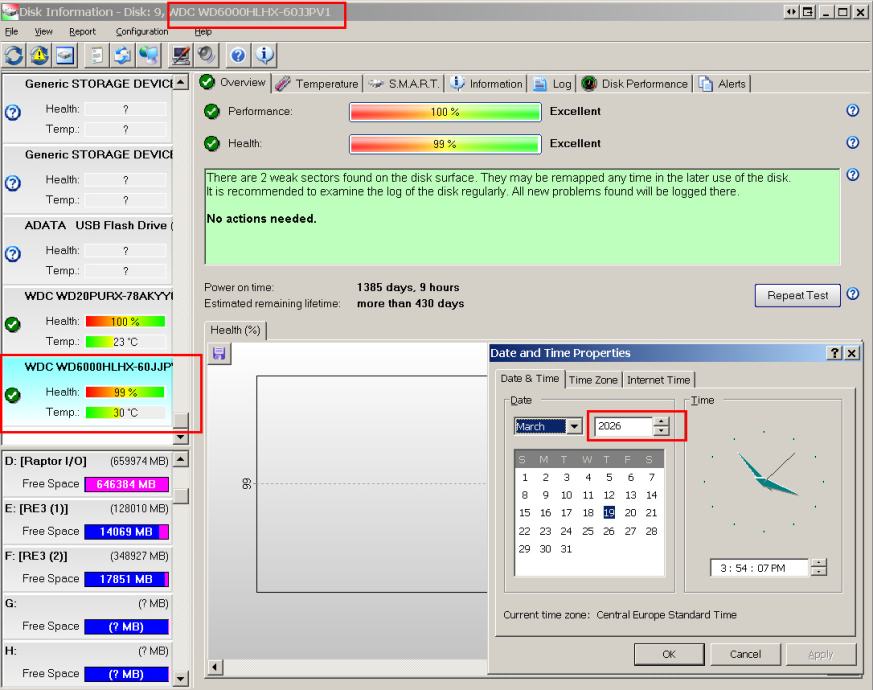This screenshot has width=873, height=690.
Task: Open the View menu
Action: [43, 32]
